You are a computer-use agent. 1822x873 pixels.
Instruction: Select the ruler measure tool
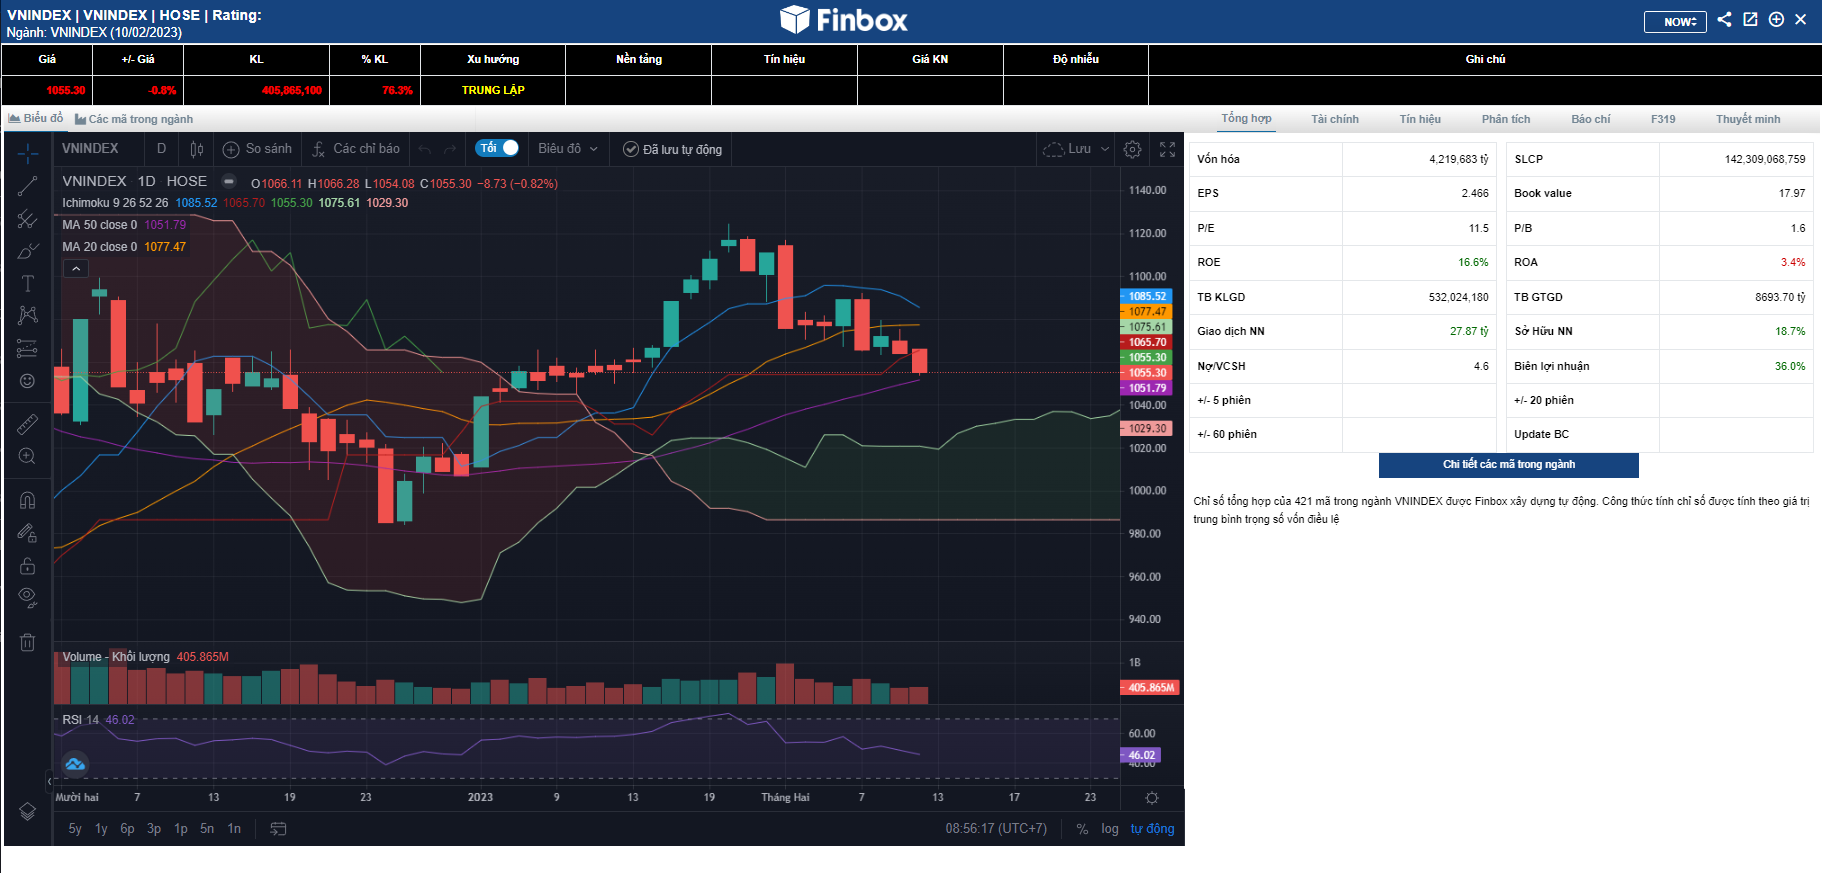(27, 424)
